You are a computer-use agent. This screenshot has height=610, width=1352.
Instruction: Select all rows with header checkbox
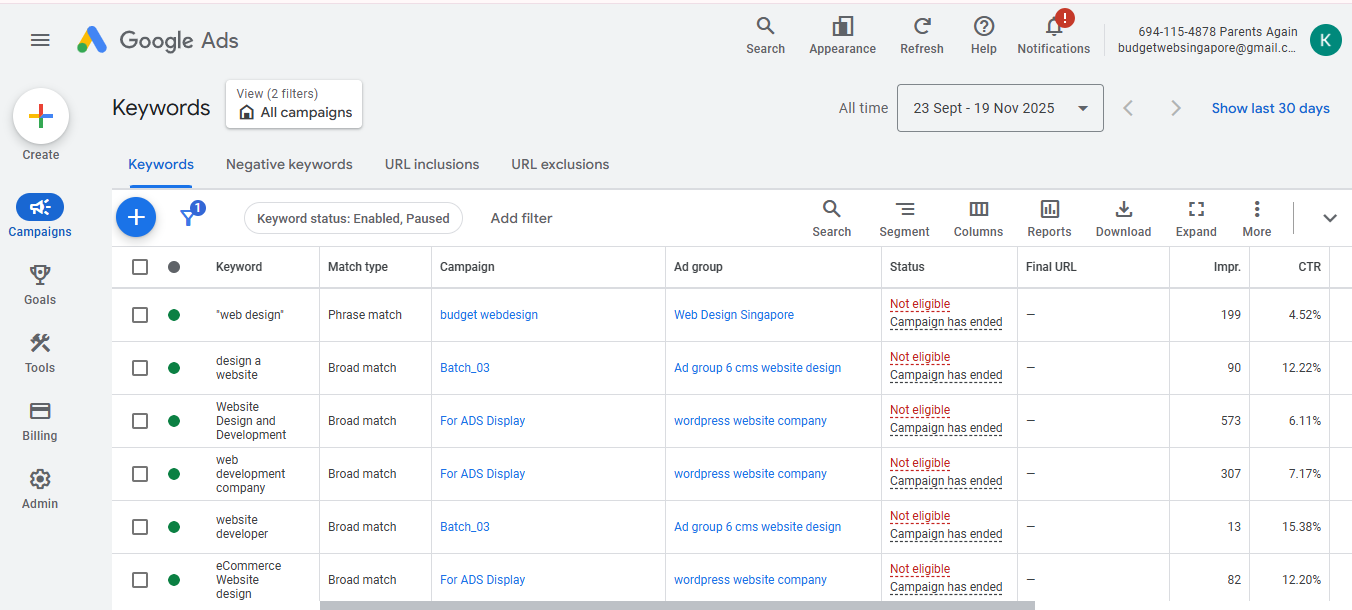coord(140,267)
